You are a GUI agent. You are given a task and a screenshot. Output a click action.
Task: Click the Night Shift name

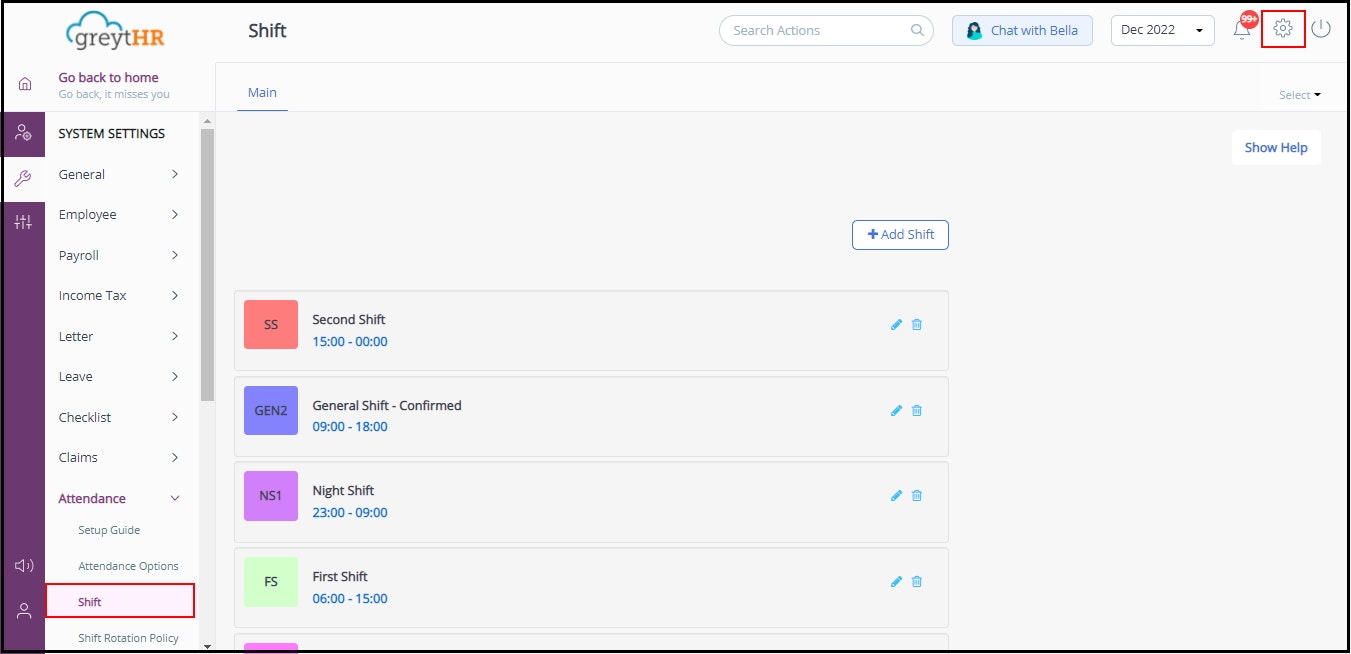[343, 491]
